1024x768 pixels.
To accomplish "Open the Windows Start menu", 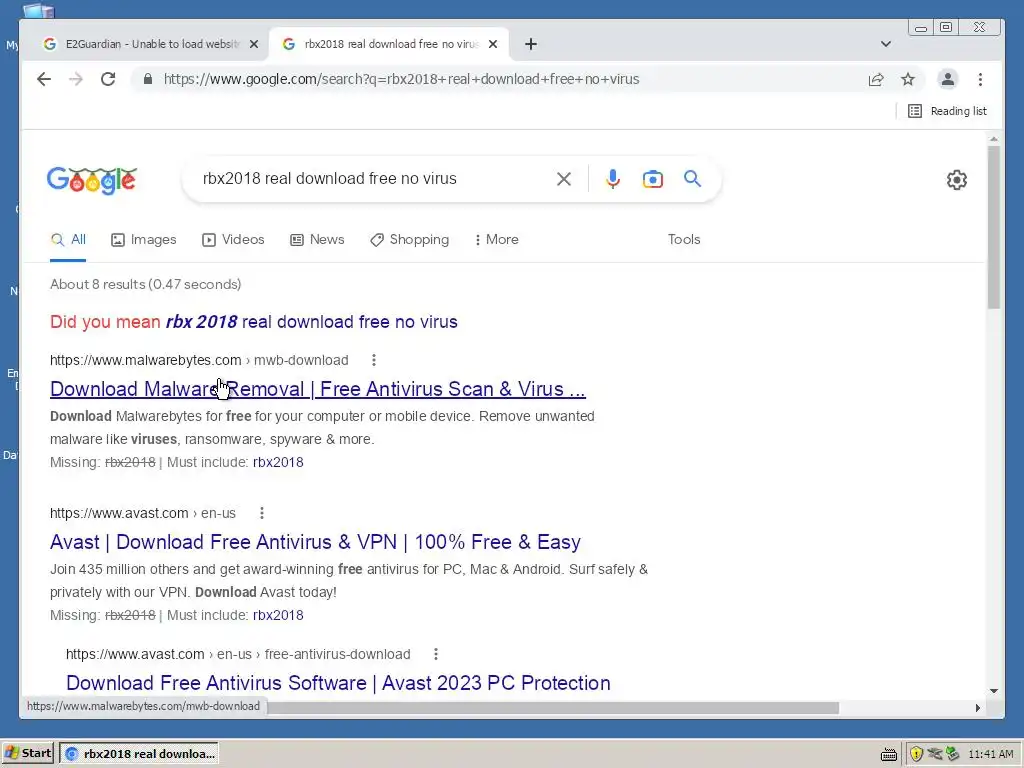I will click(28, 754).
